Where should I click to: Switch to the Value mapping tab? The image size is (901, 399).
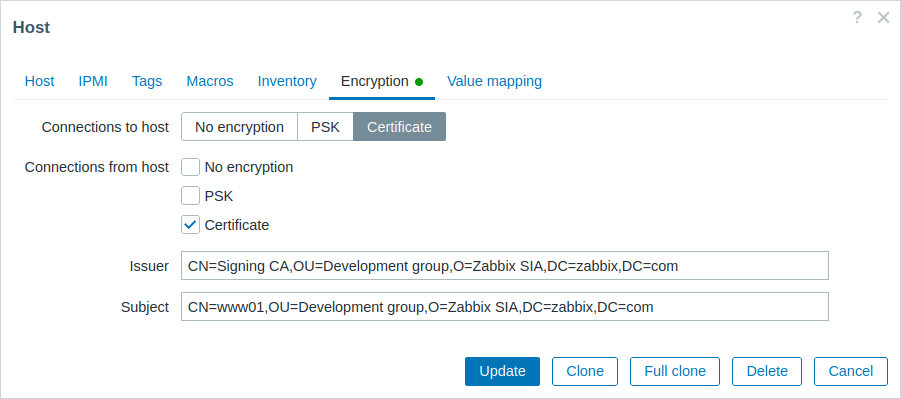click(494, 81)
